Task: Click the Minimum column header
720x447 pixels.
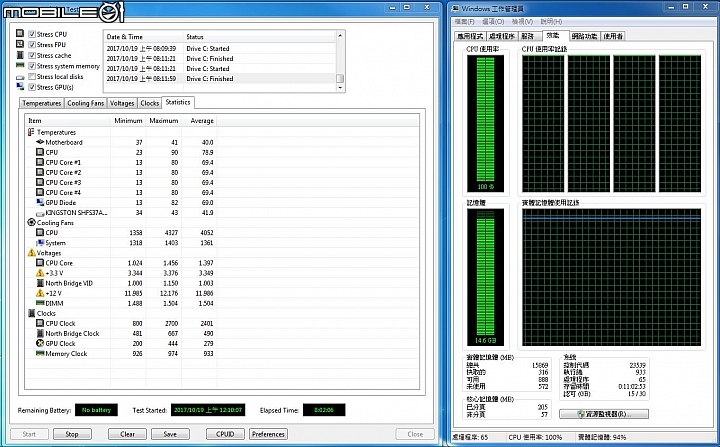Action: click(128, 120)
